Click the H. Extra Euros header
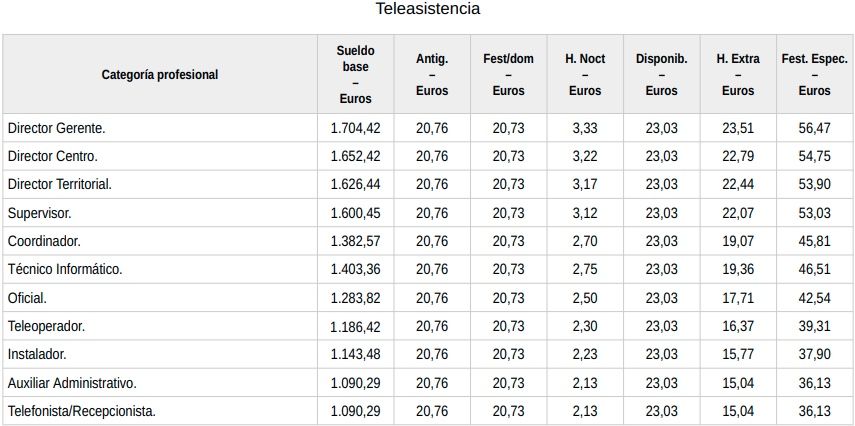Screen dimensions: 855x426 point(738,75)
